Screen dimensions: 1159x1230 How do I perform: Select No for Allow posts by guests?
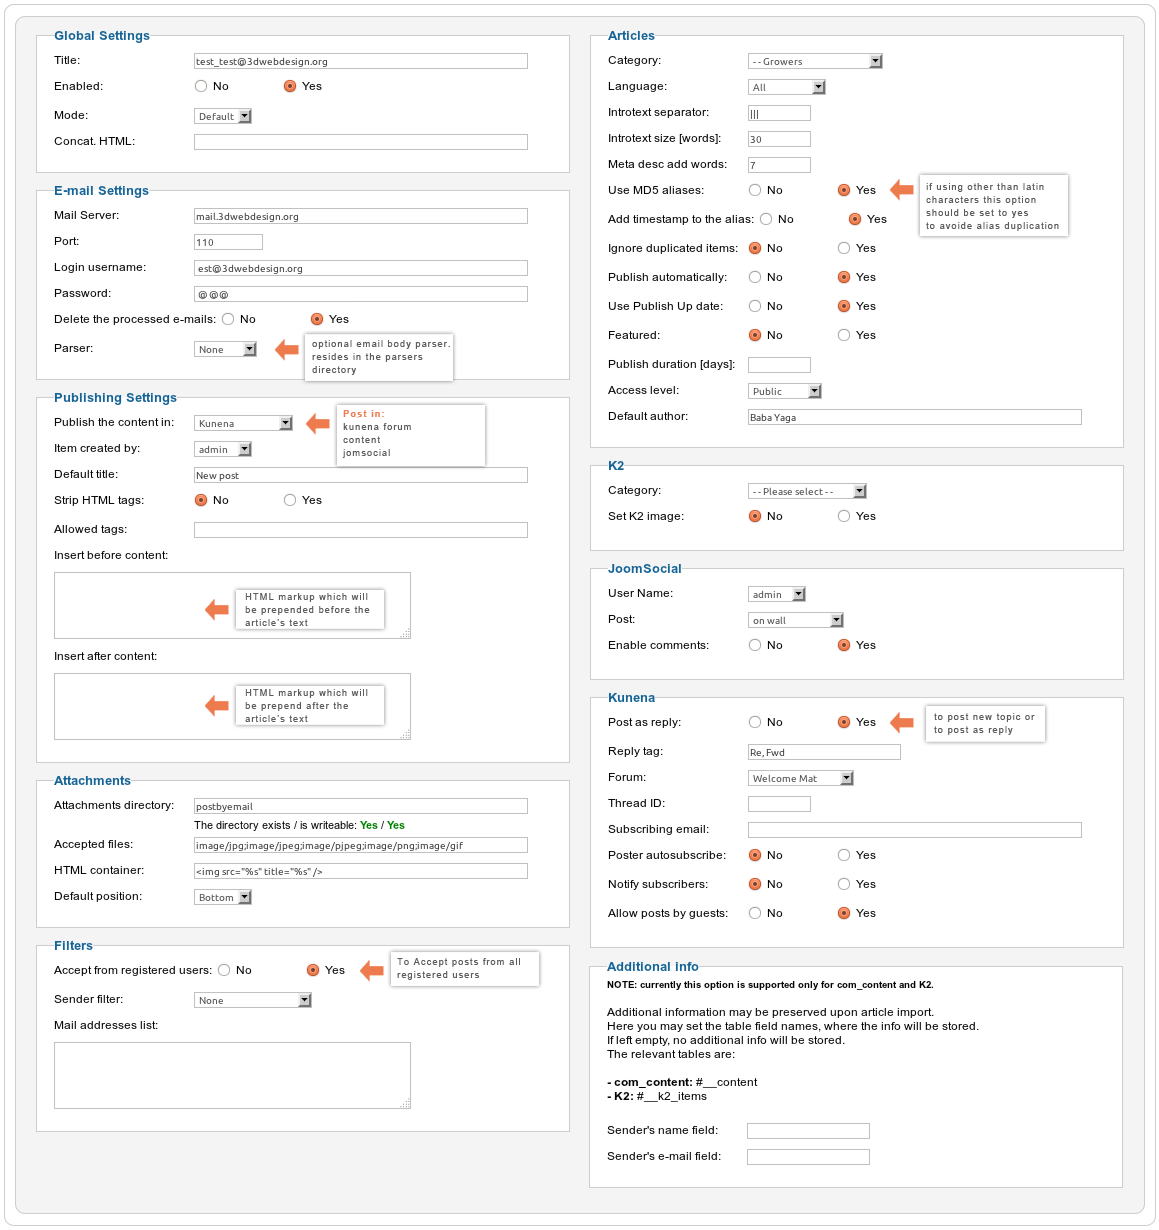coord(755,913)
